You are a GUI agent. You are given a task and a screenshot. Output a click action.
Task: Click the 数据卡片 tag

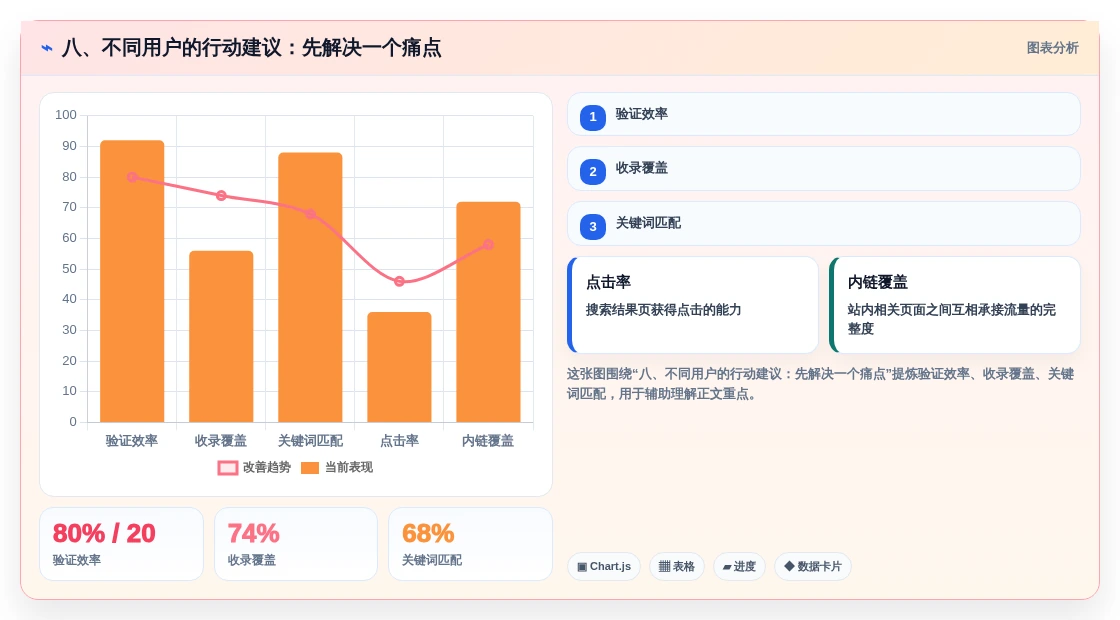(813, 566)
